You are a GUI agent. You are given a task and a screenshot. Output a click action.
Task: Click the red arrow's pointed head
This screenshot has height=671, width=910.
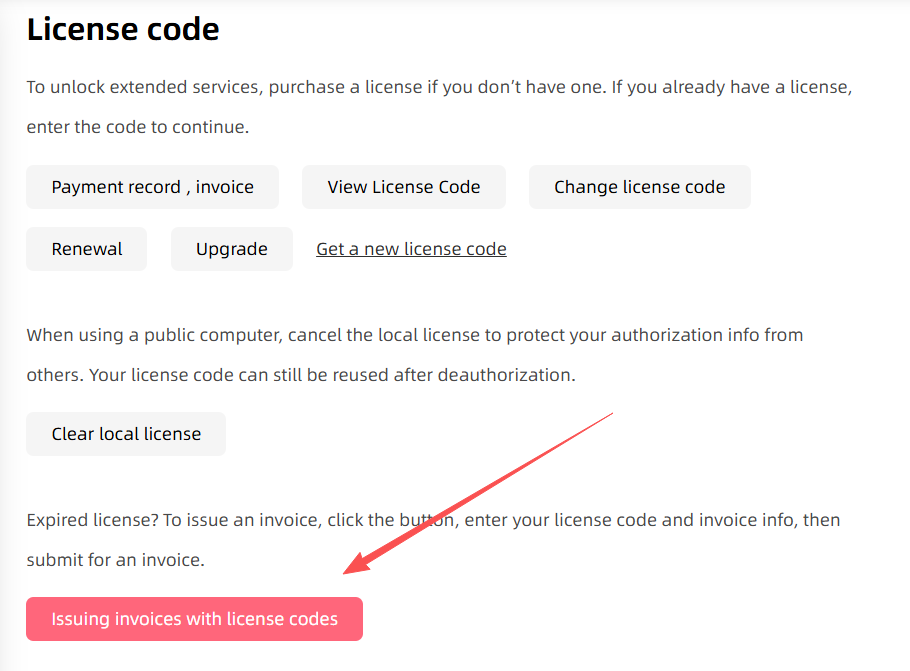point(349,571)
